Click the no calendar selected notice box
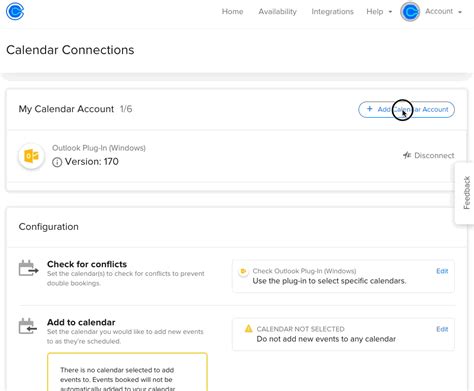Image resolution: width=474 pixels, height=391 pixels. click(127, 372)
